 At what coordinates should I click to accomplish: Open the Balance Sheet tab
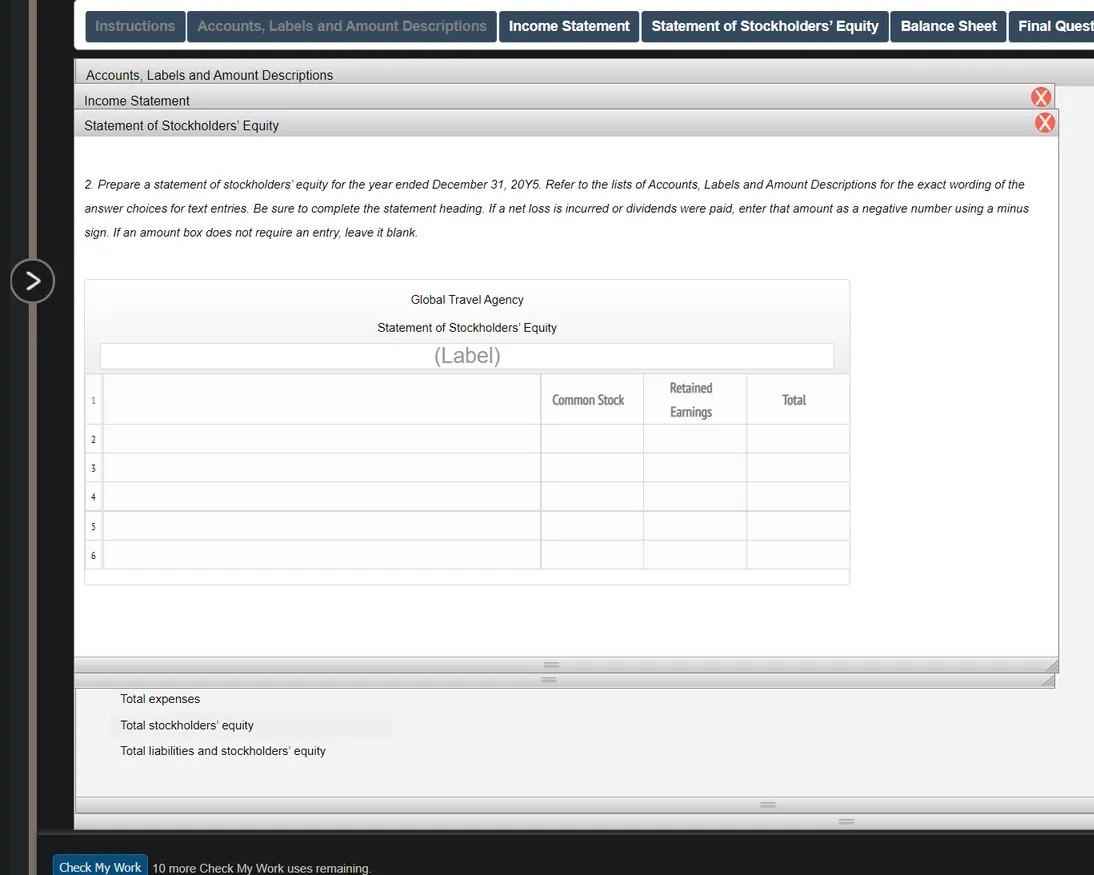point(946,25)
